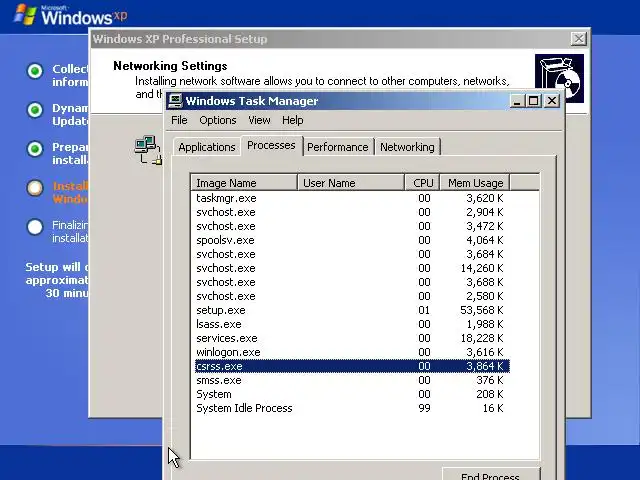The image size is (640, 480).
Task: Sort processes by Mem Usage column
Action: coord(475,183)
